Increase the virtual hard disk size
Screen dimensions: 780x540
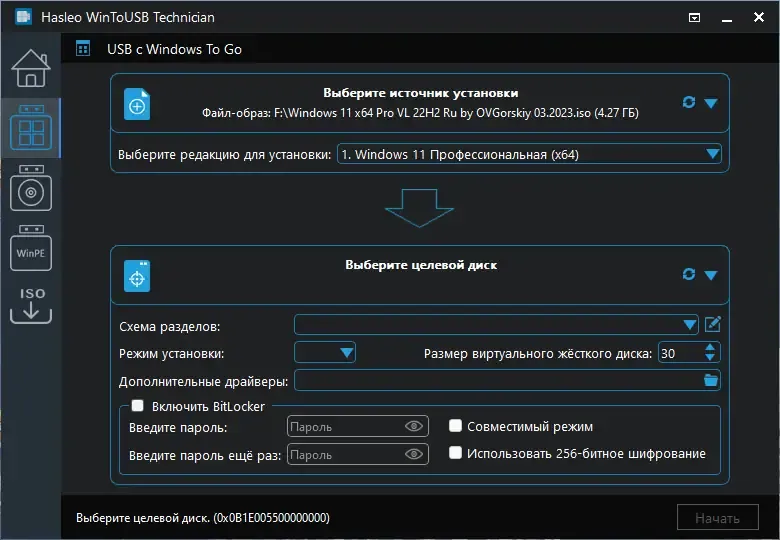pos(710,348)
